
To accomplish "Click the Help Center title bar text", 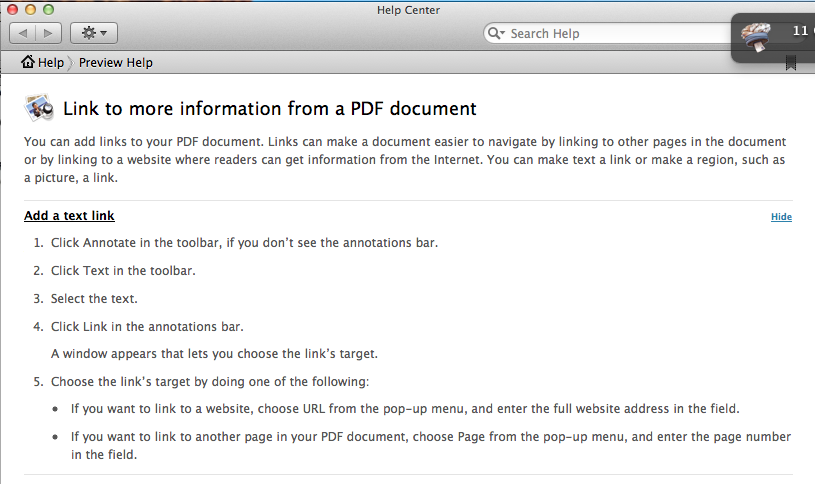I will point(408,10).
